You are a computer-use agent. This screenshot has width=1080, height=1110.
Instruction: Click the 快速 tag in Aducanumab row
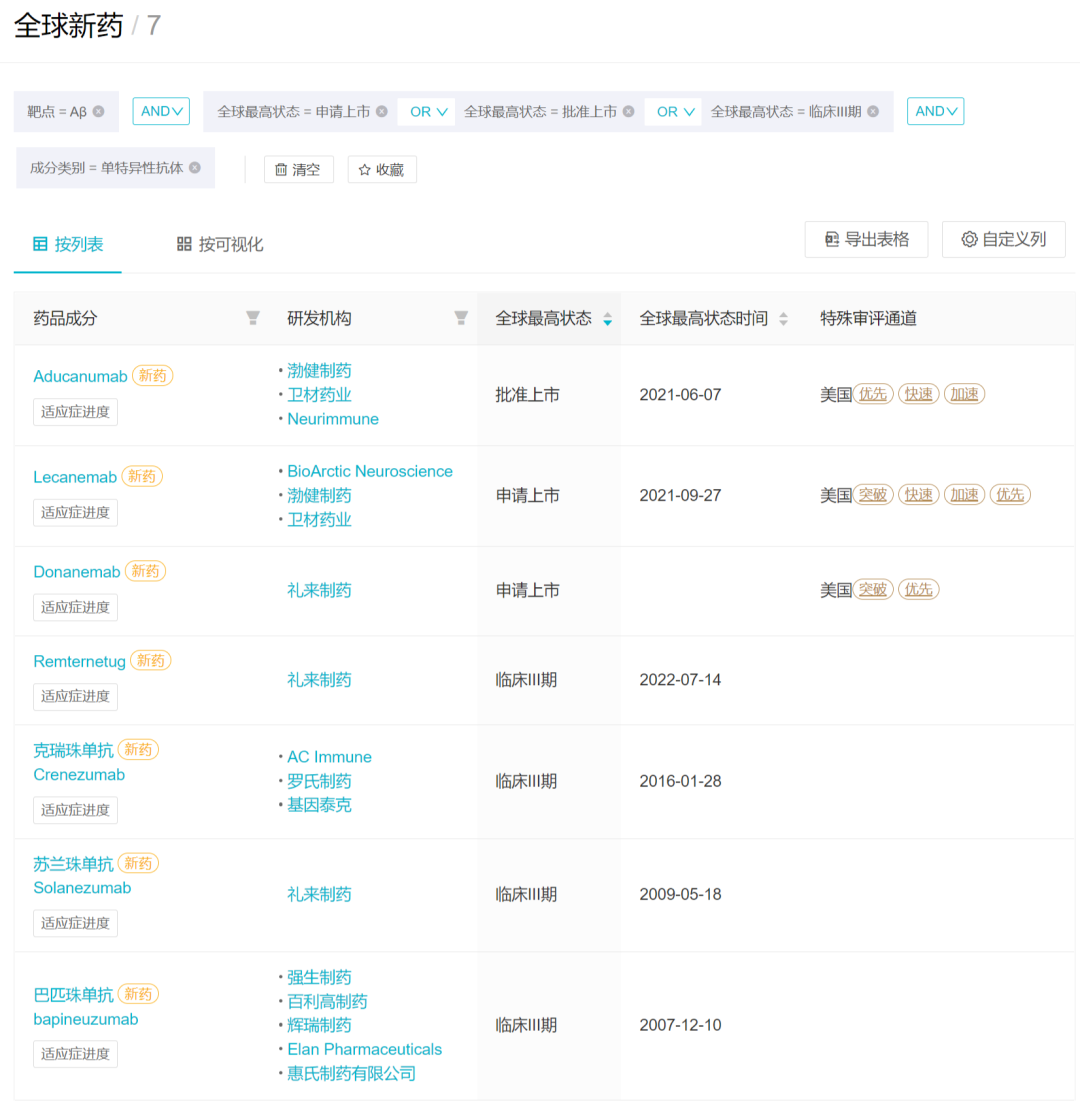point(919,394)
